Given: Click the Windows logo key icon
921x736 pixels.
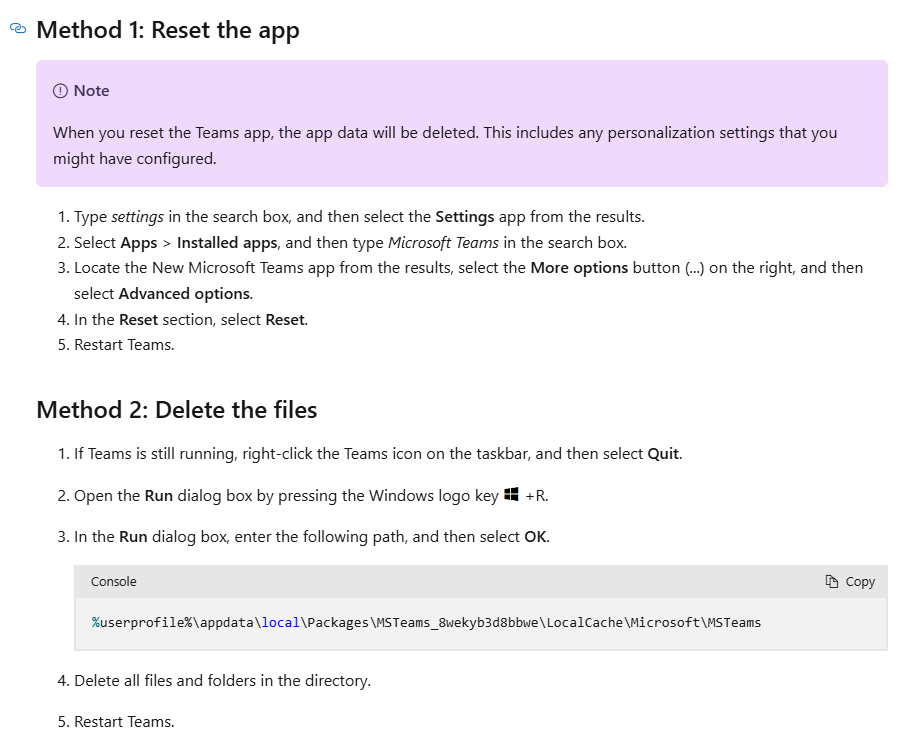Looking at the screenshot, I should (x=512, y=495).
